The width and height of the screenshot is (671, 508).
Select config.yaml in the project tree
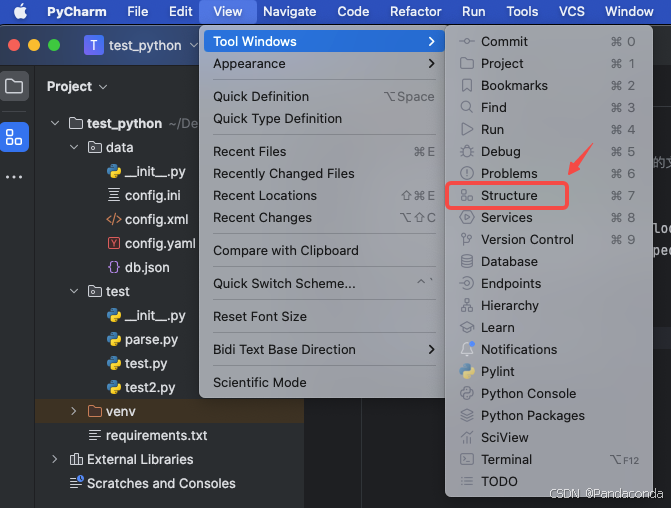pyautogui.click(x=160, y=244)
